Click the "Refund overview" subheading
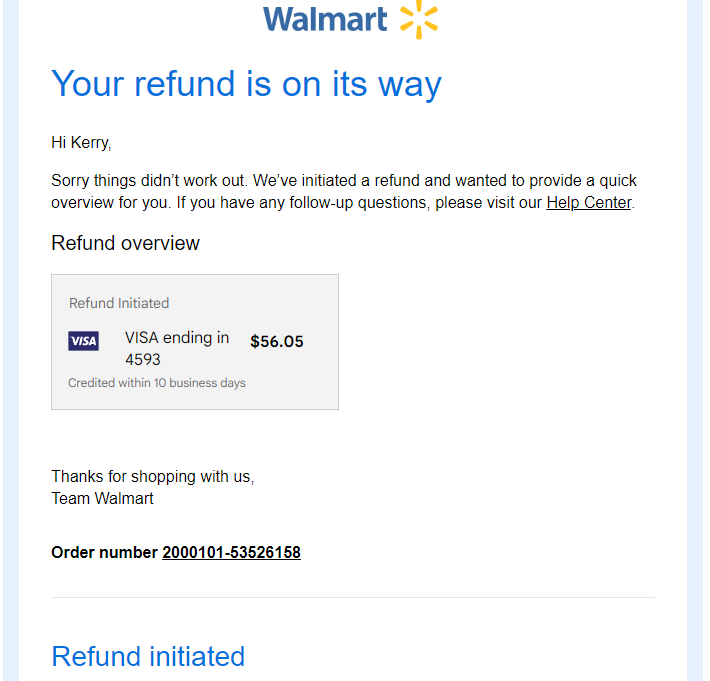Viewport: 710px width, 681px height. [125, 243]
